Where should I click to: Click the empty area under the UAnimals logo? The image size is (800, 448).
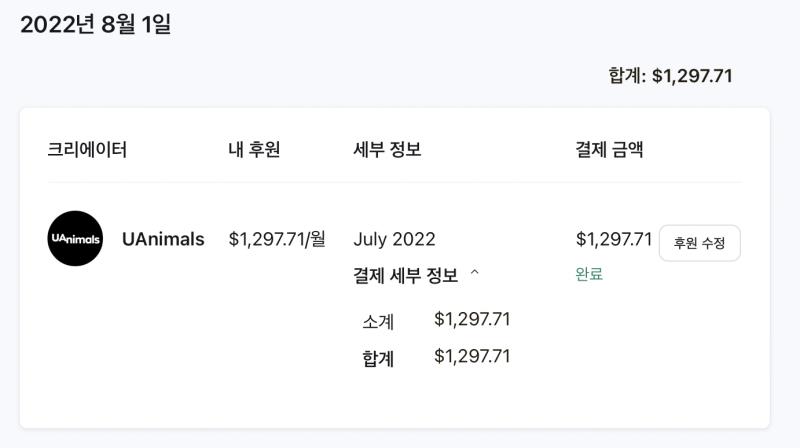tap(75, 347)
